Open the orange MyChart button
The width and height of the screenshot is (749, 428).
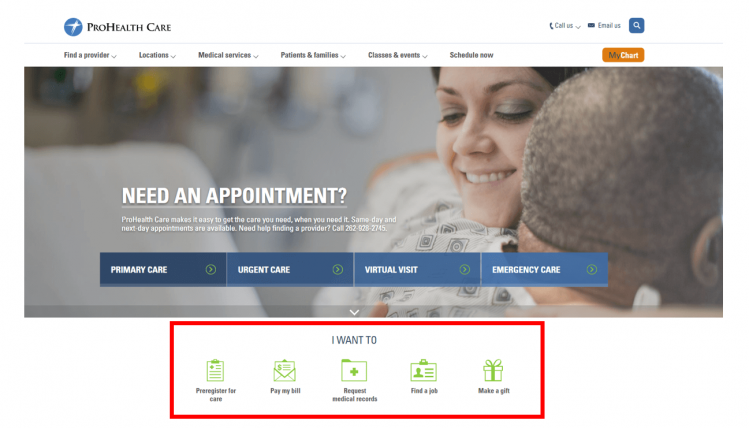623,55
